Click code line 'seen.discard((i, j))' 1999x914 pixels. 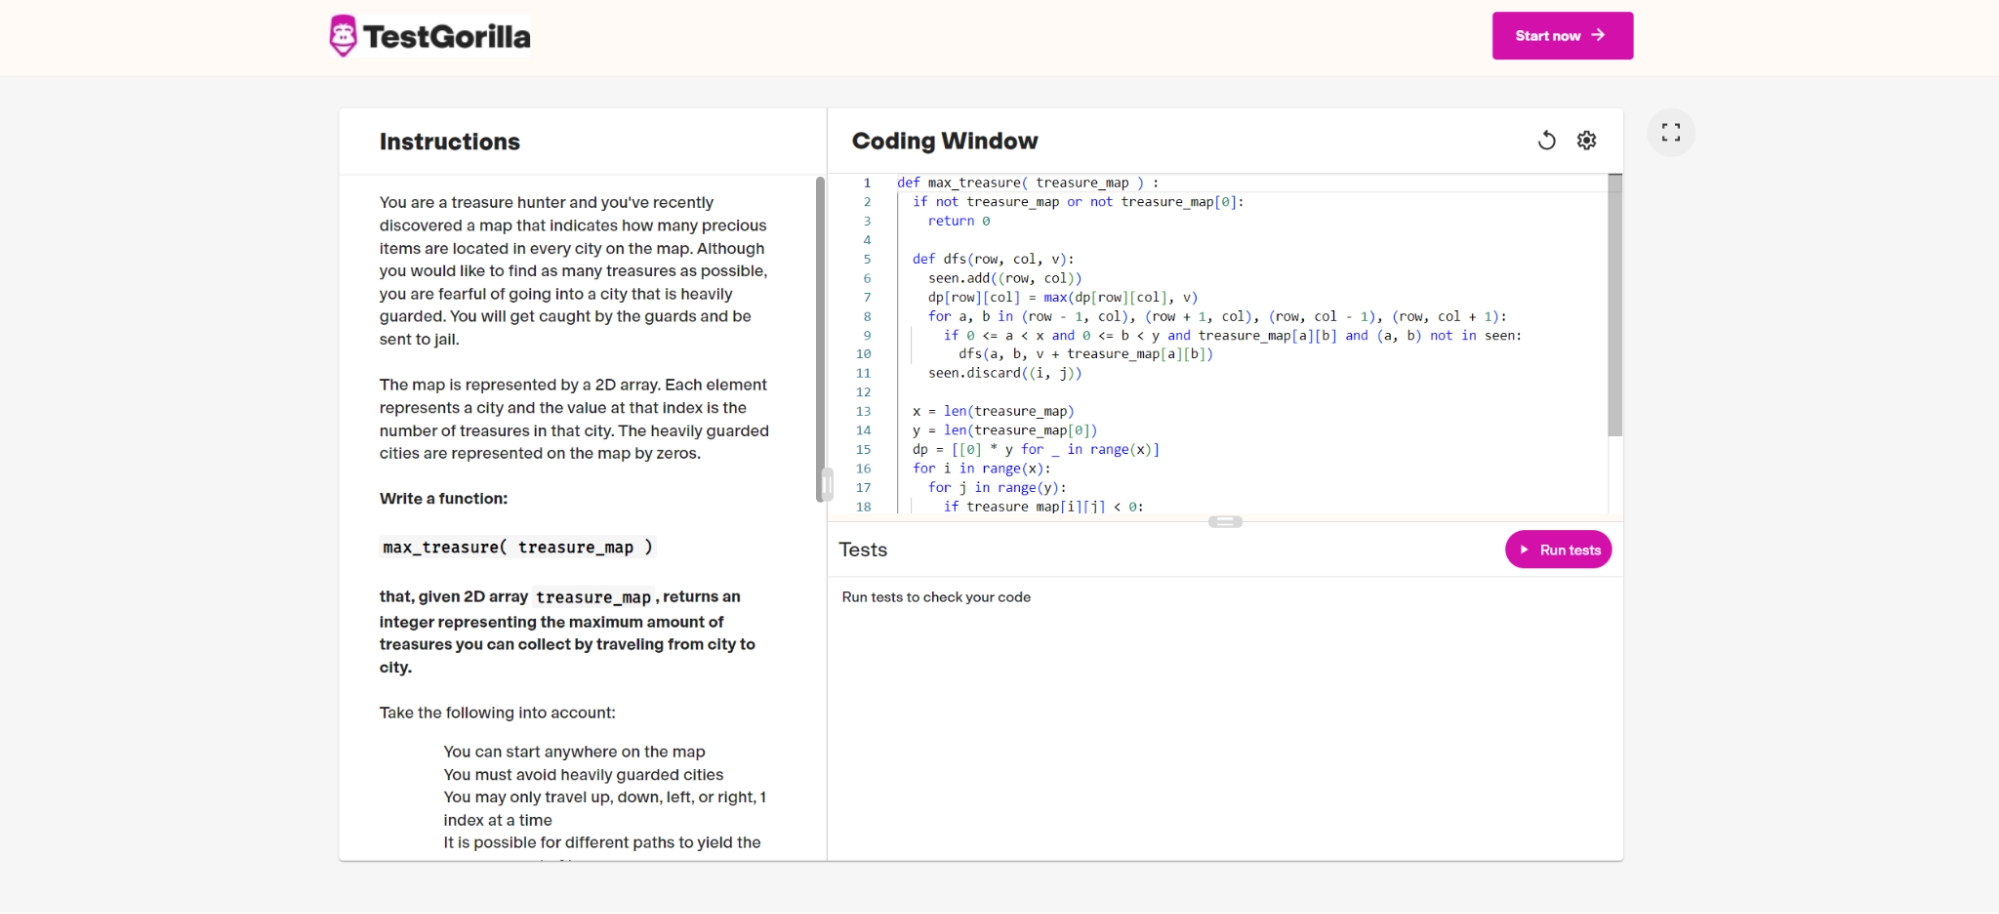[x=1004, y=373]
